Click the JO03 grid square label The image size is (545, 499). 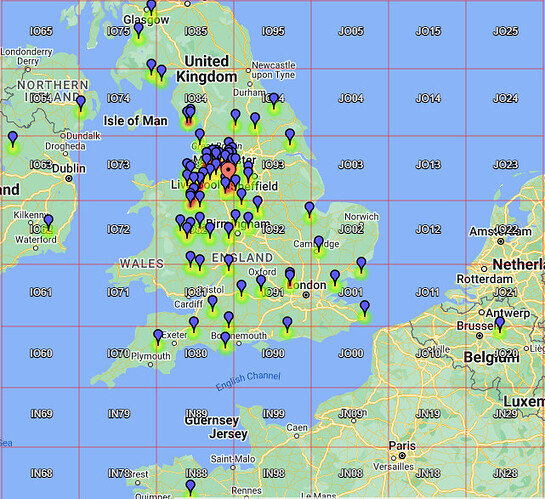coord(351,164)
